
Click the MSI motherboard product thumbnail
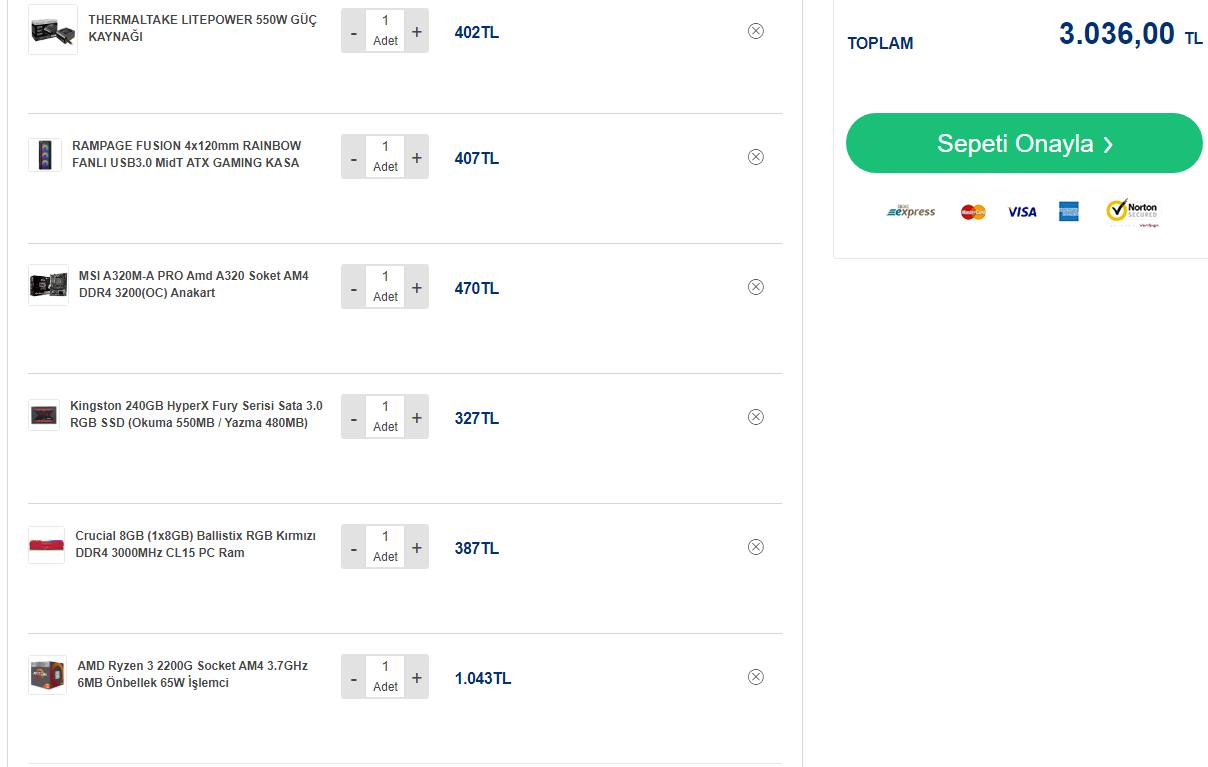point(48,285)
